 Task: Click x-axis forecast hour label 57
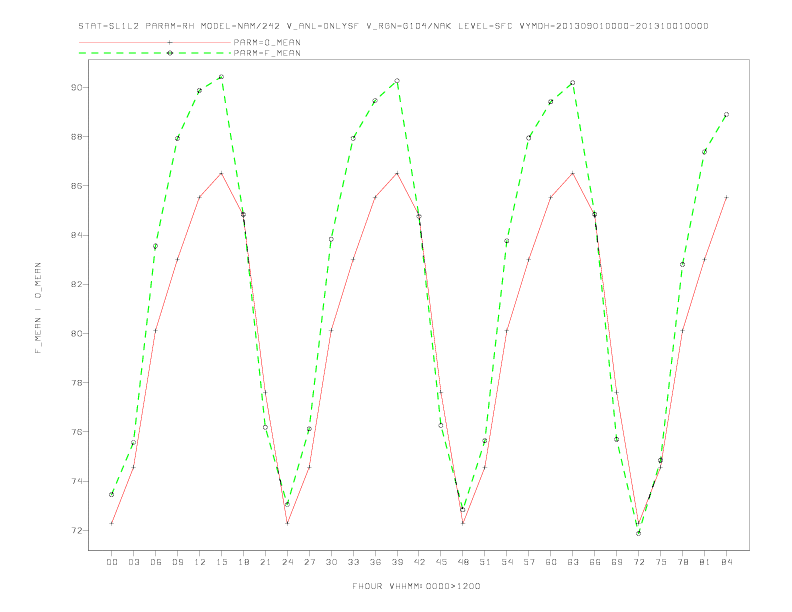coord(529,562)
